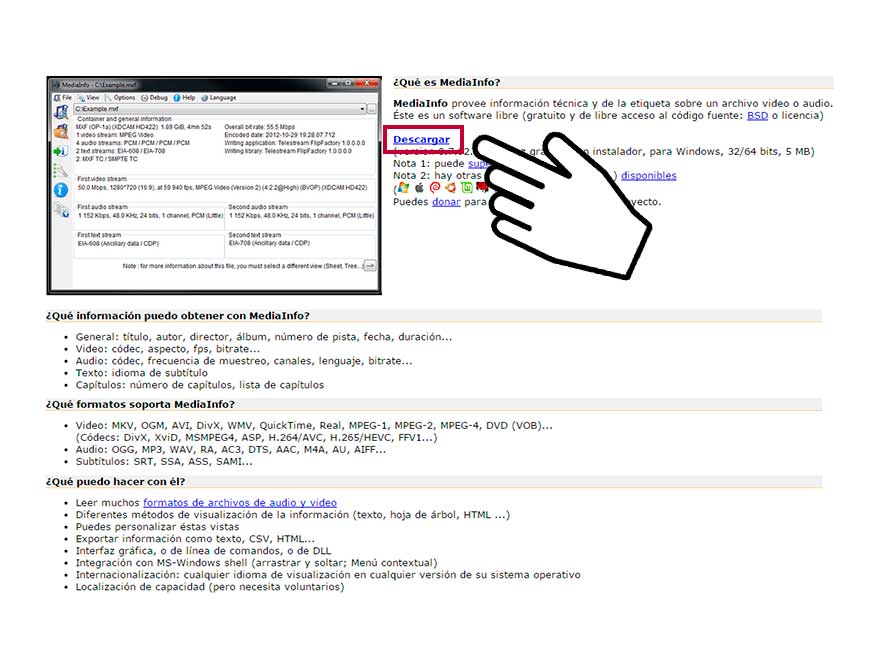Click the Apple macOS platform icon
Image resolution: width=889 pixels, height=650 pixels.
pos(420,187)
